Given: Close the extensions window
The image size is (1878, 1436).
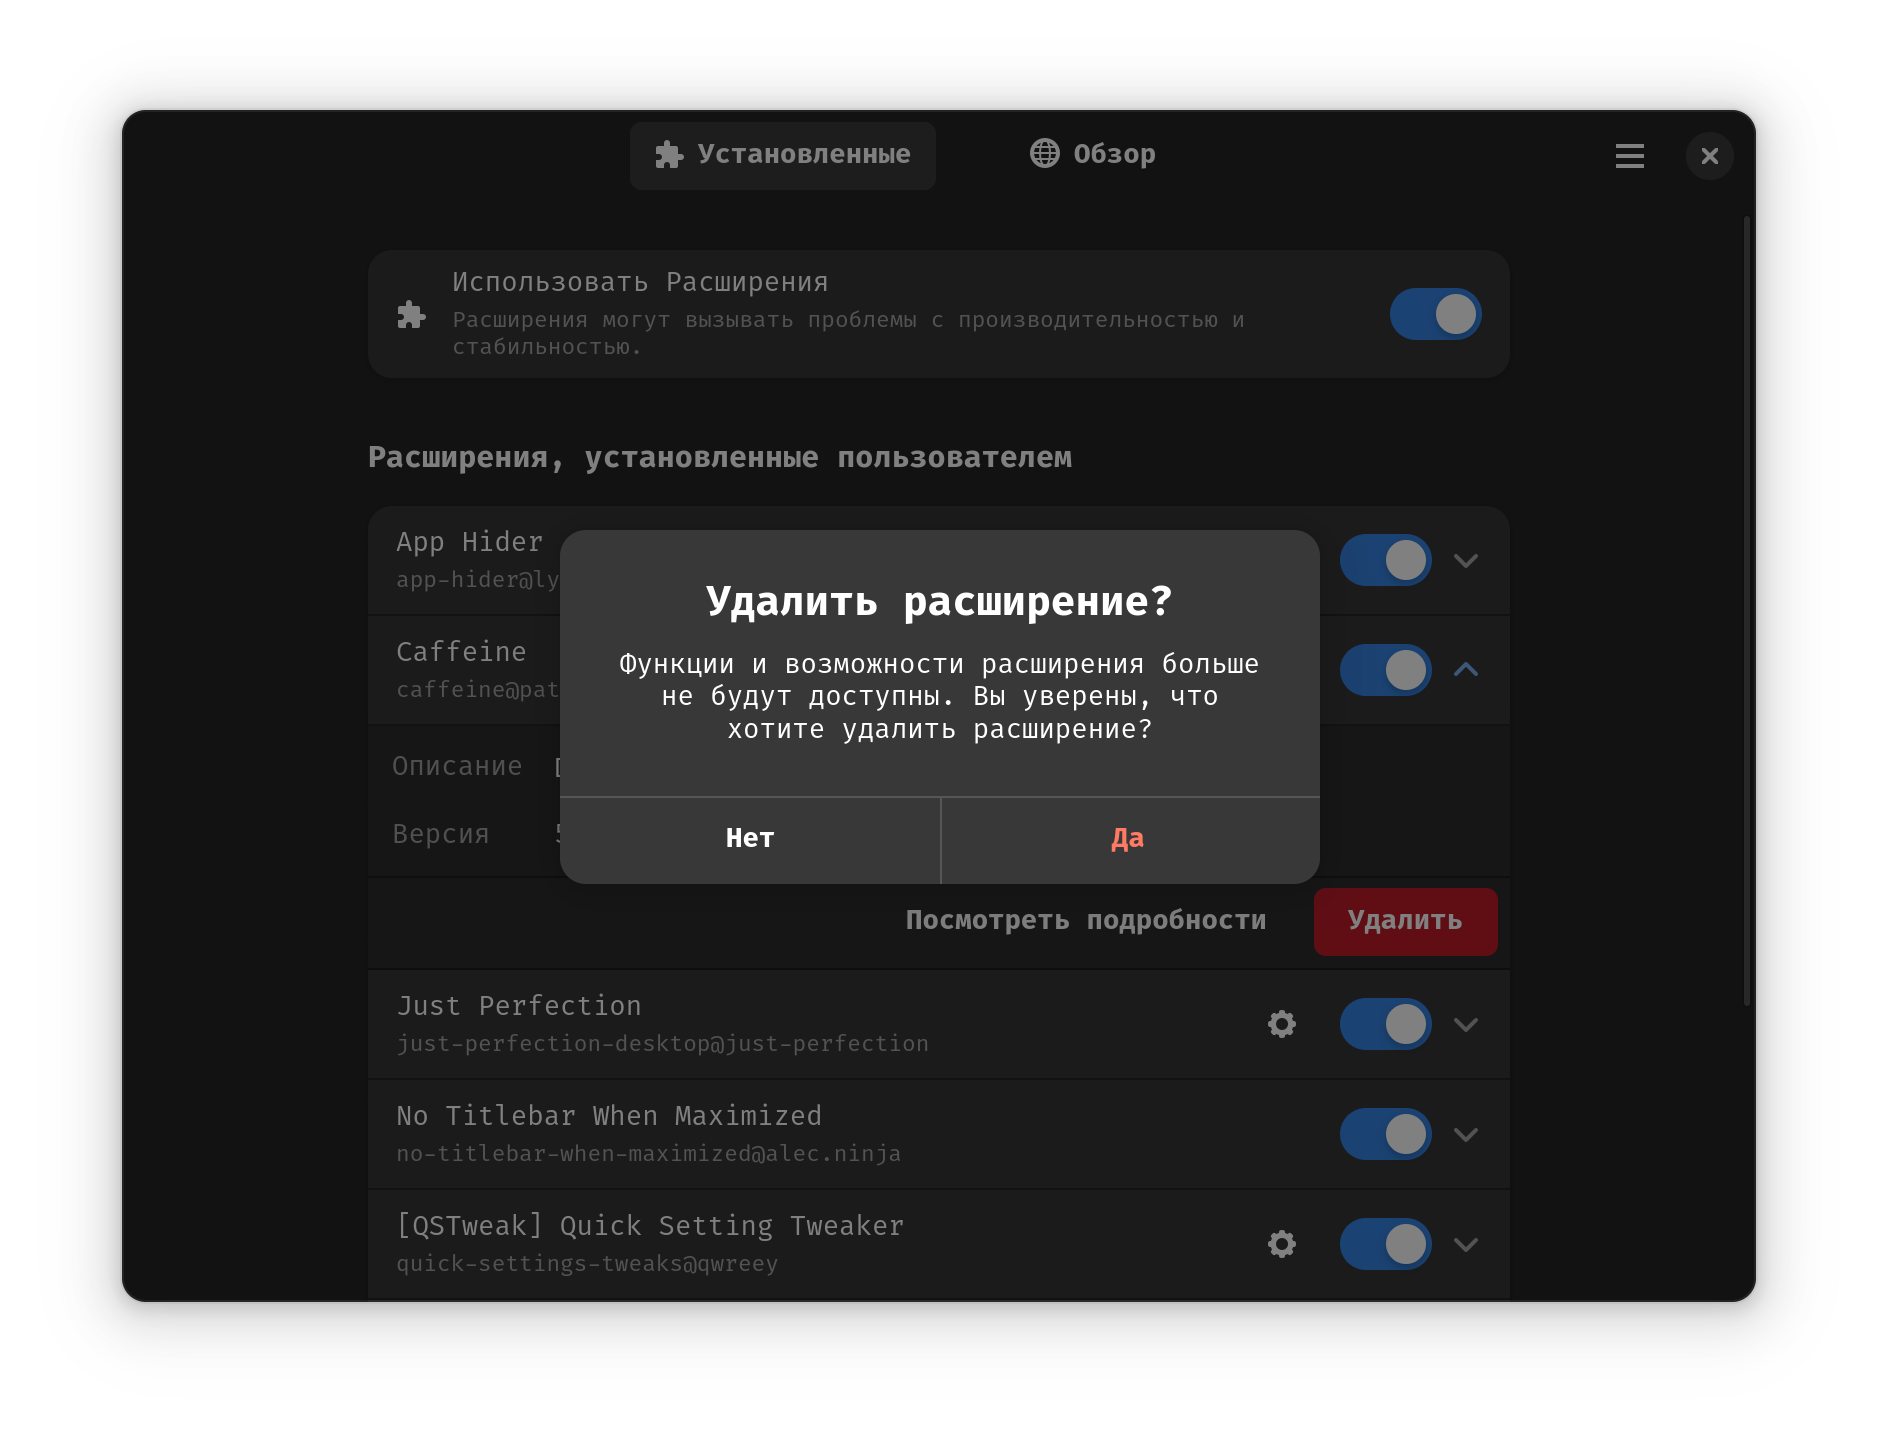Looking at the screenshot, I should [x=1709, y=156].
